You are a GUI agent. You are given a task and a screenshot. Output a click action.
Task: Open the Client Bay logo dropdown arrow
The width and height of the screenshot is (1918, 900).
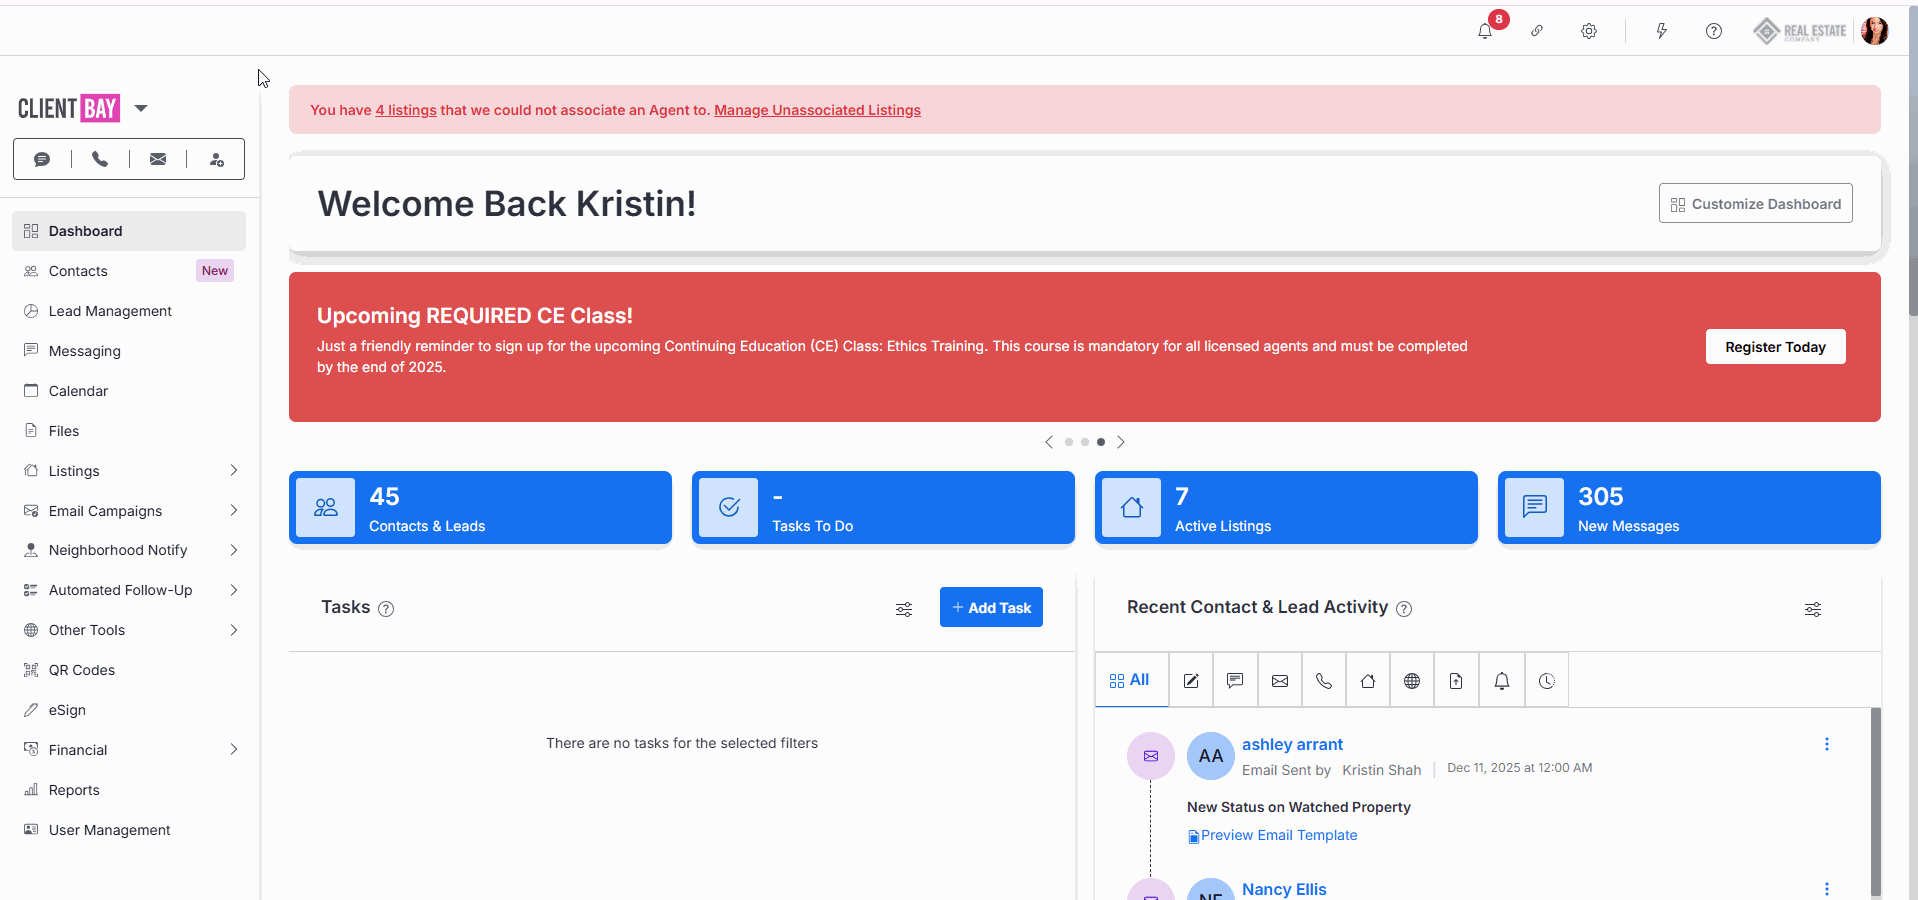point(141,108)
